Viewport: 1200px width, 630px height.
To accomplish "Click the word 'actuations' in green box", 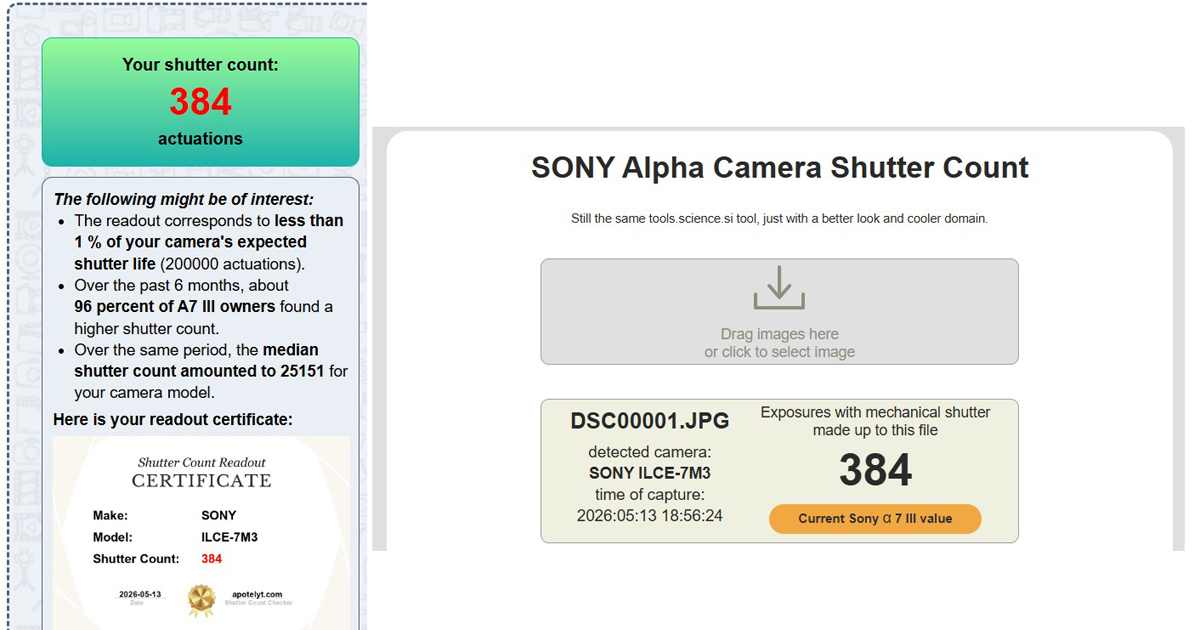I will 200,139.
